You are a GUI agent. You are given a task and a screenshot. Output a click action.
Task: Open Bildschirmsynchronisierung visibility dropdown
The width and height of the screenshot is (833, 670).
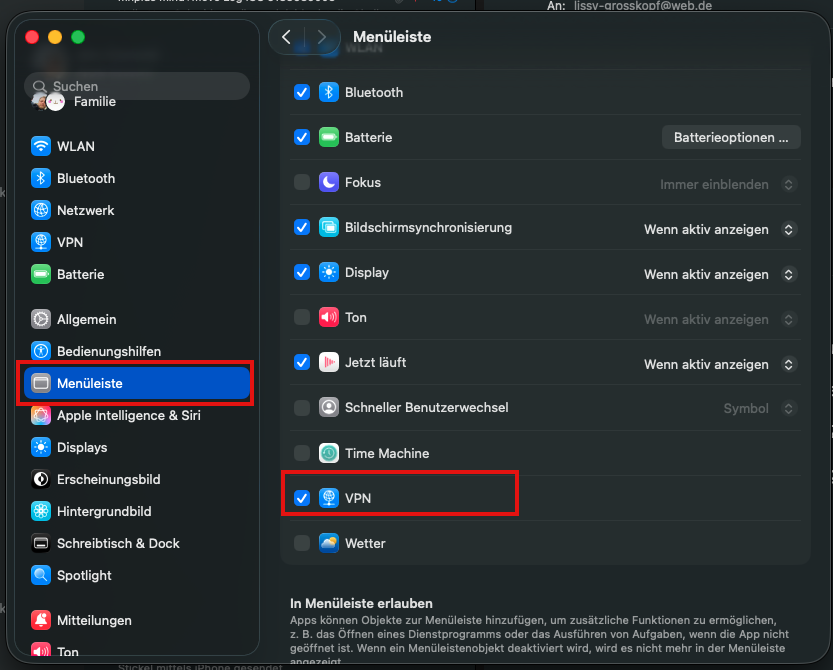point(719,229)
